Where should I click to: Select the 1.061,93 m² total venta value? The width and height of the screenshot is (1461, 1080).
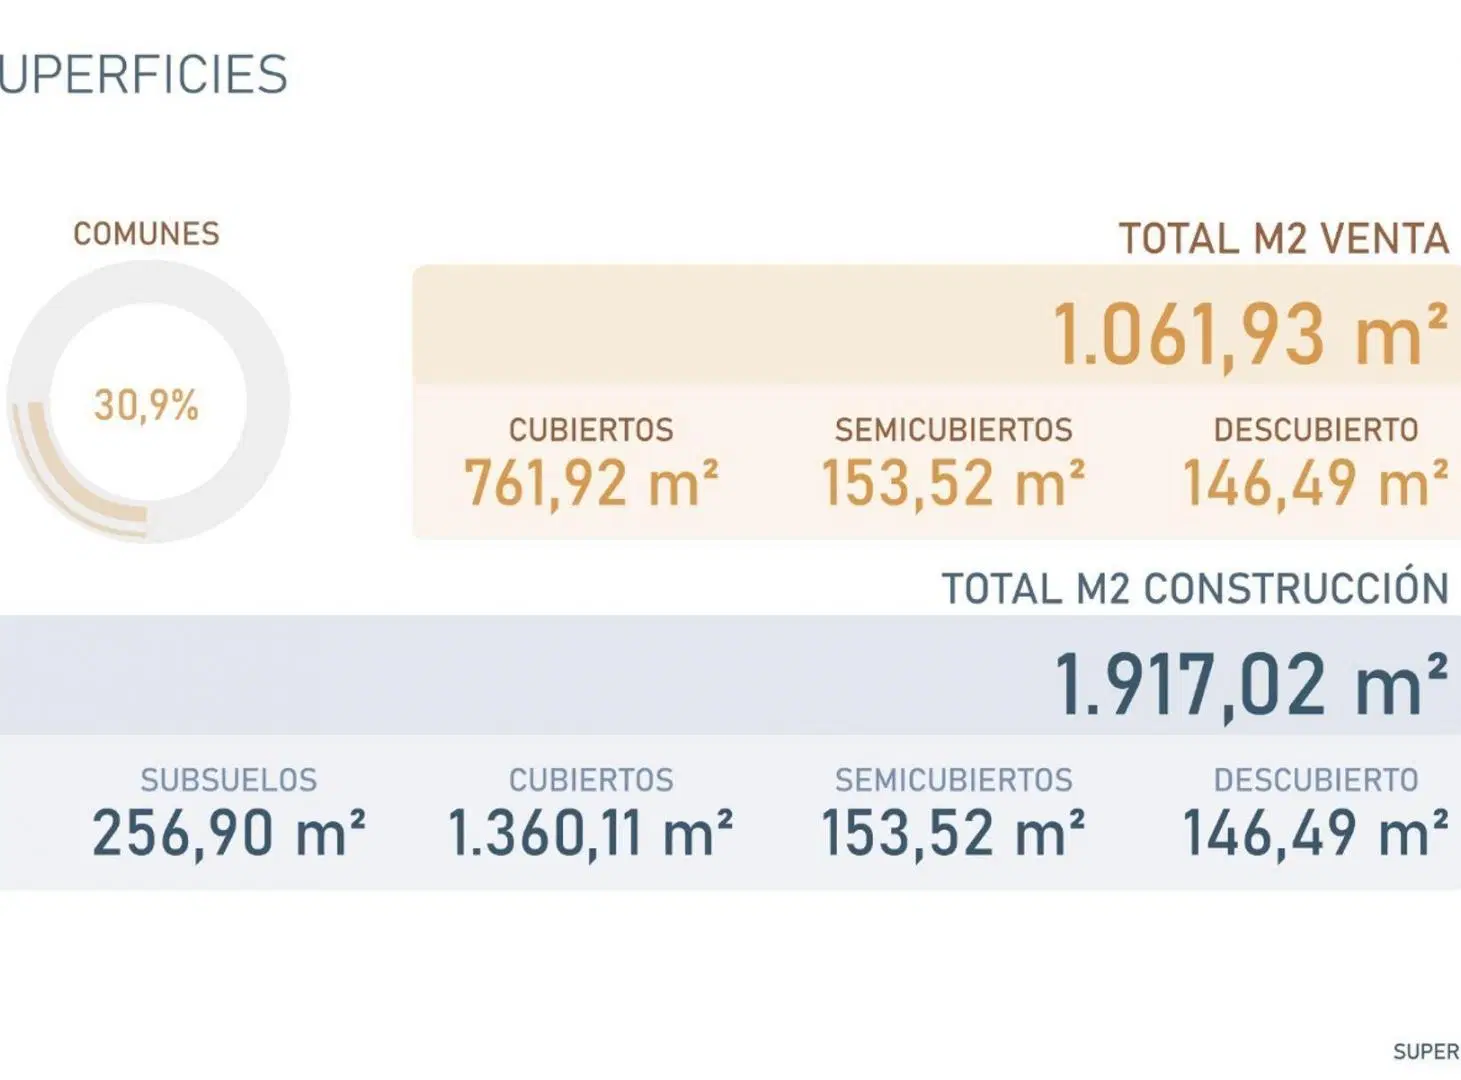tap(1251, 335)
